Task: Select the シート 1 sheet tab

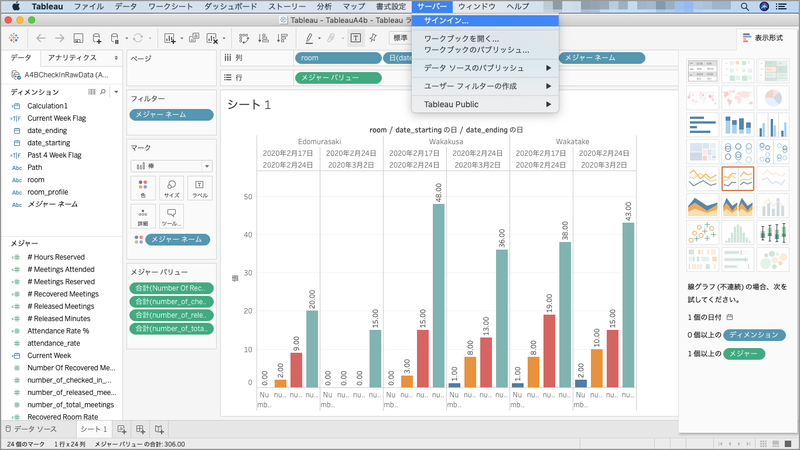Action: pos(94,429)
